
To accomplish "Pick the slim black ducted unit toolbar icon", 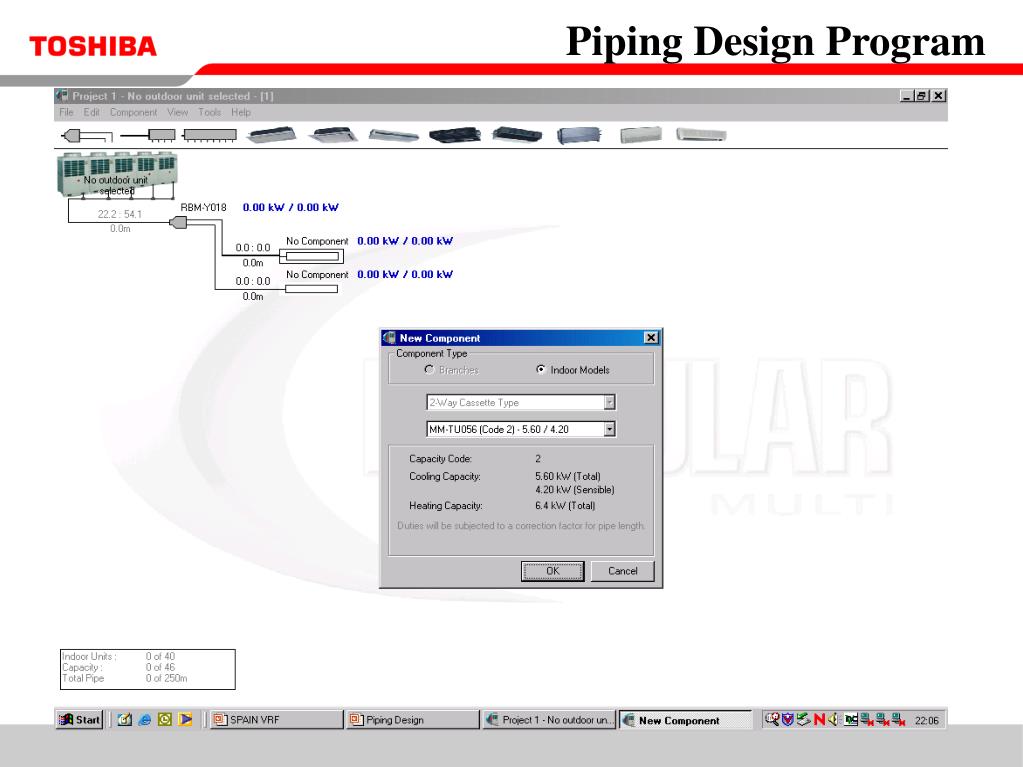I will tap(517, 135).
